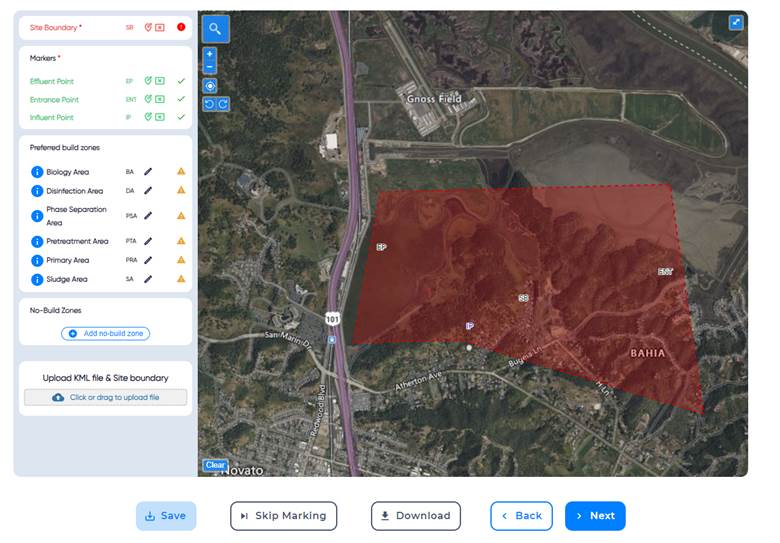
Task: Select the SB marker on the map
Action: [523, 298]
